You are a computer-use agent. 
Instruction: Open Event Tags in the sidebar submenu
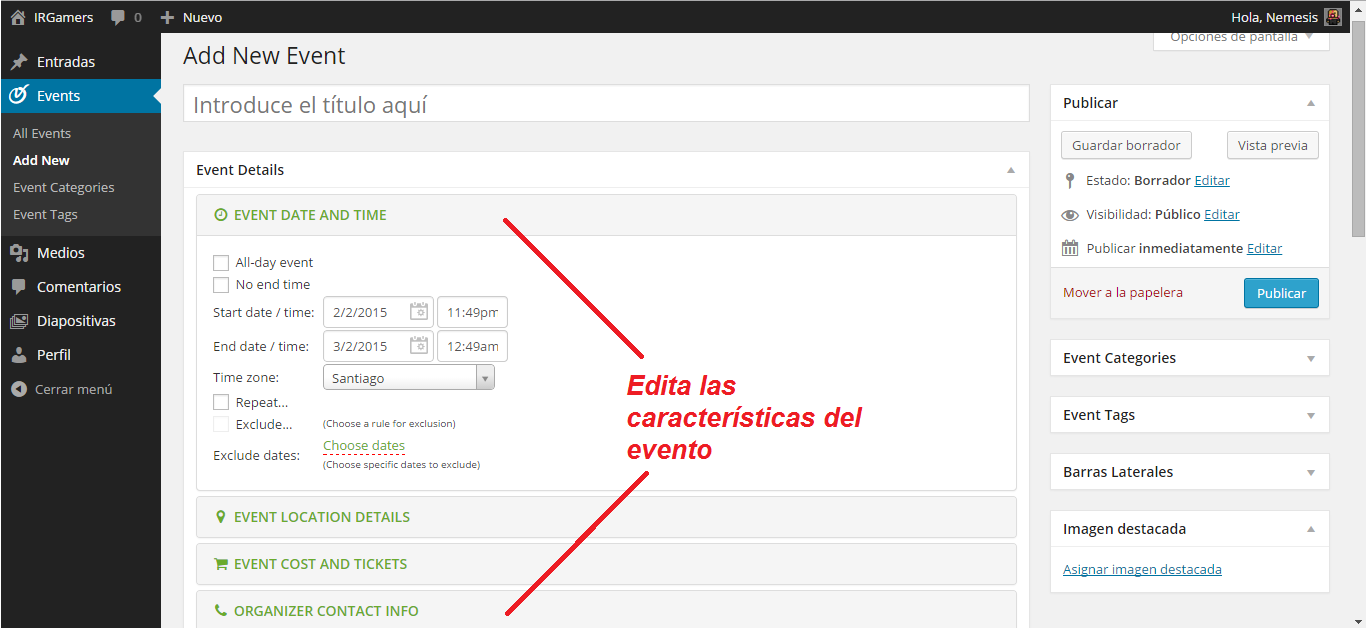click(x=45, y=214)
